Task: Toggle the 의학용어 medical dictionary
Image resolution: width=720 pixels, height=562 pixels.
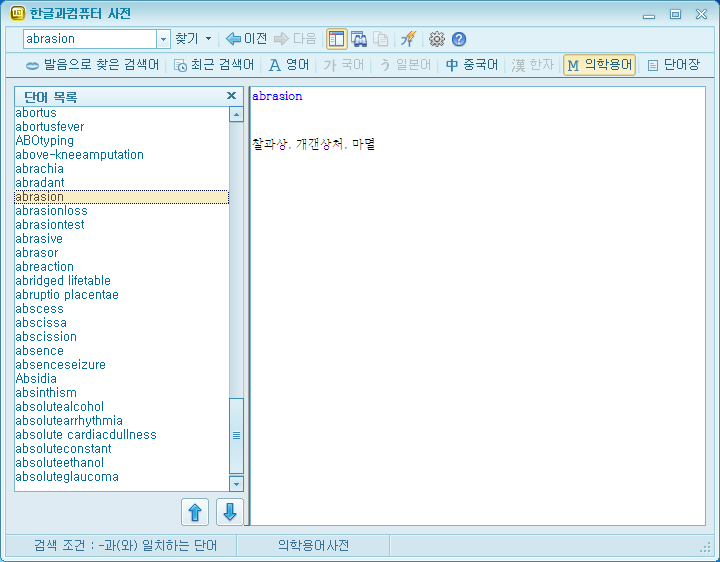Action: [x=600, y=65]
